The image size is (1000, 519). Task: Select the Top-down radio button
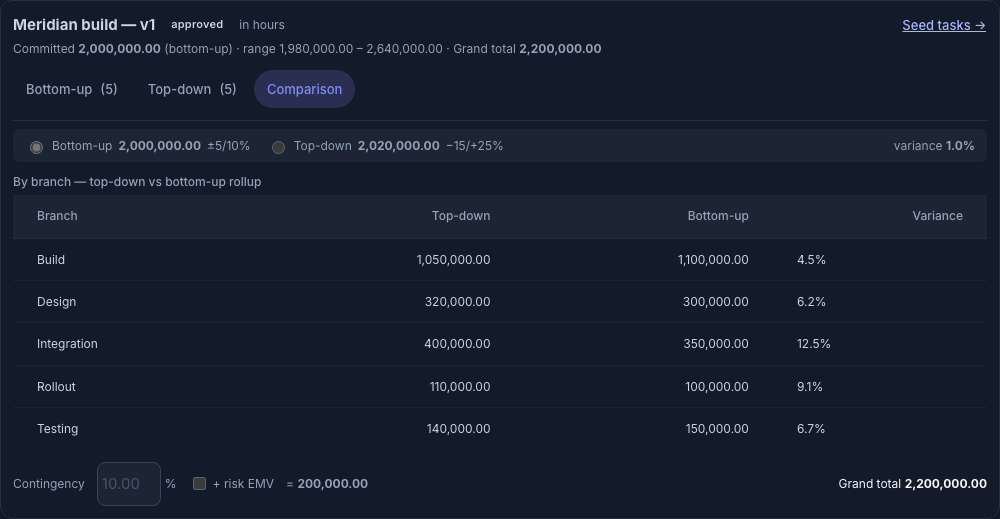pyautogui.click(x=278, y=147)
